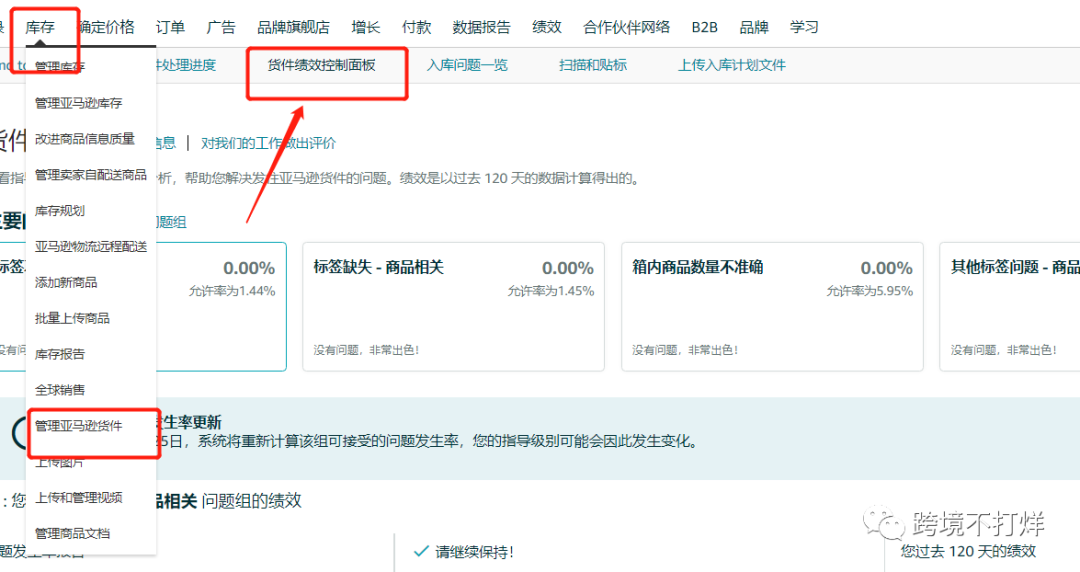Click 对我们的工作做出评价 link

(x=269, y=143)
